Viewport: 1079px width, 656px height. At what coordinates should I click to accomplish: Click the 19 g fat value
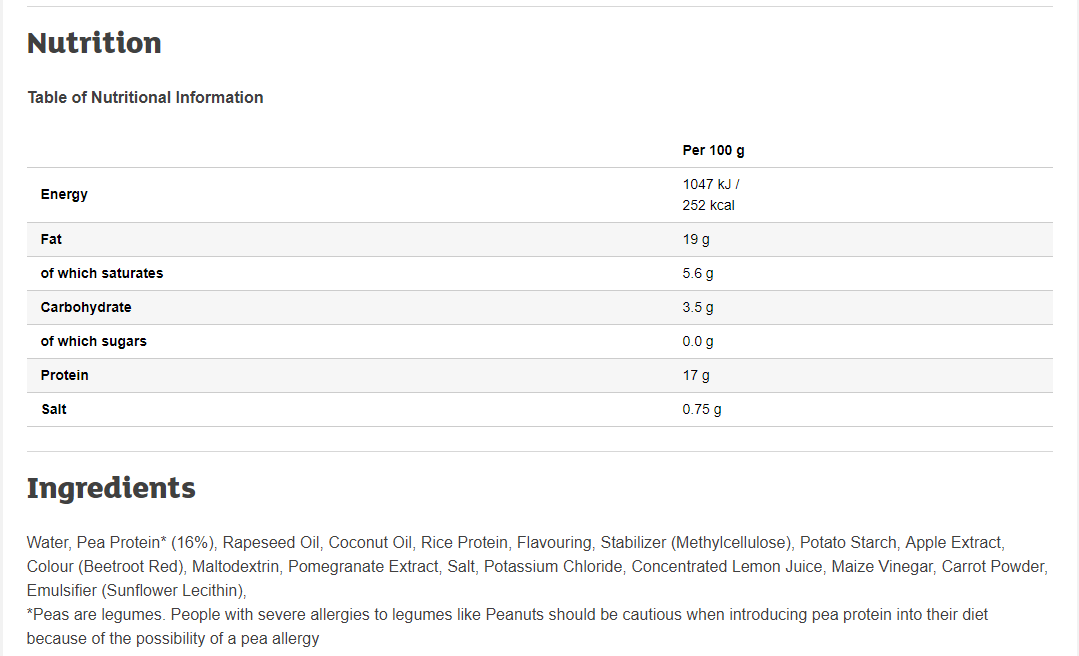[x=696, y=239]
